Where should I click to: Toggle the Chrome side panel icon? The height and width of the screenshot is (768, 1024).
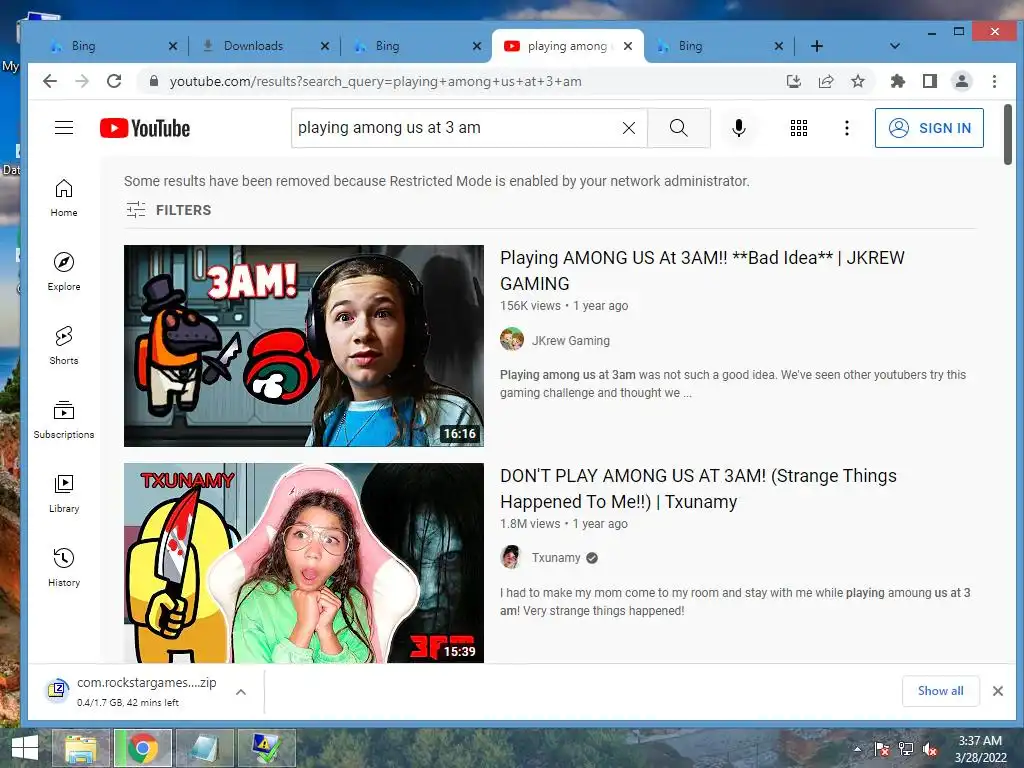click(929, 81)
